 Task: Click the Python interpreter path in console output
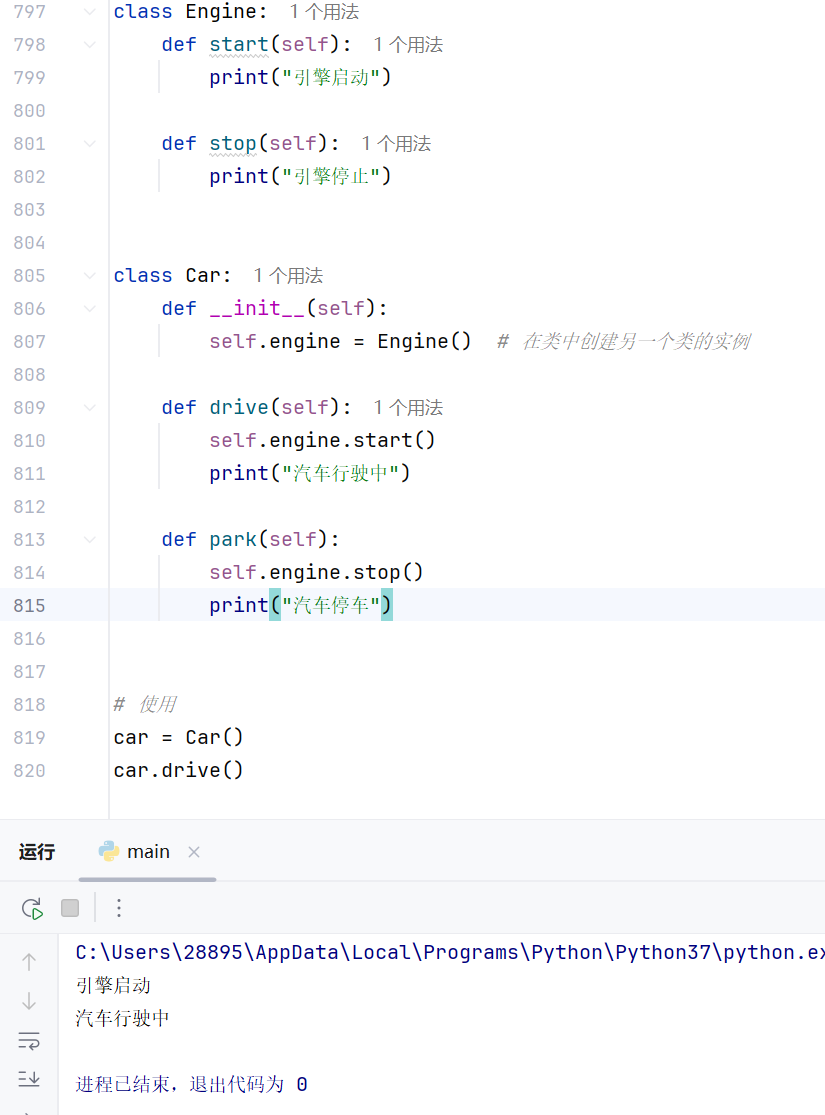pos(449,952)
